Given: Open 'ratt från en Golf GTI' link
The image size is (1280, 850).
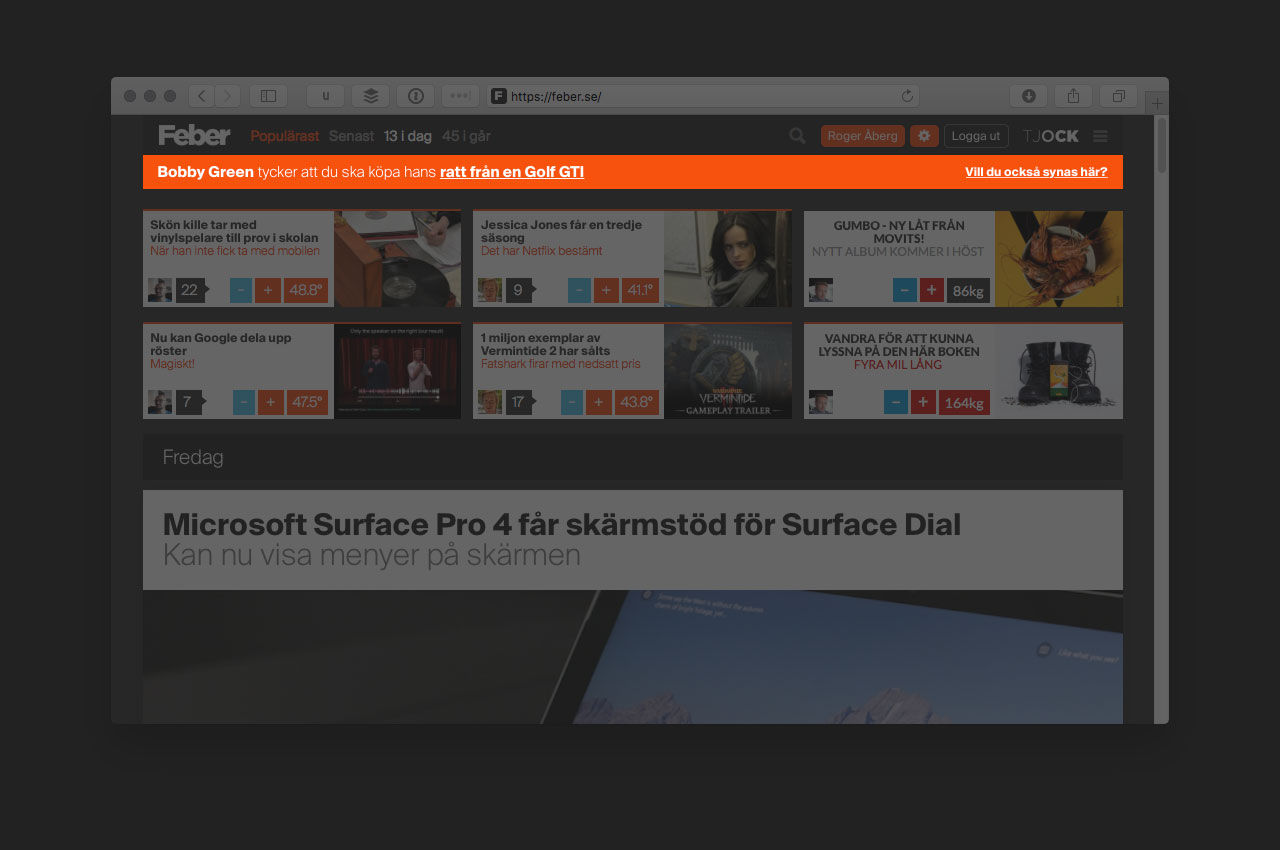Looking at the screenshot, I should coord(512,172).
